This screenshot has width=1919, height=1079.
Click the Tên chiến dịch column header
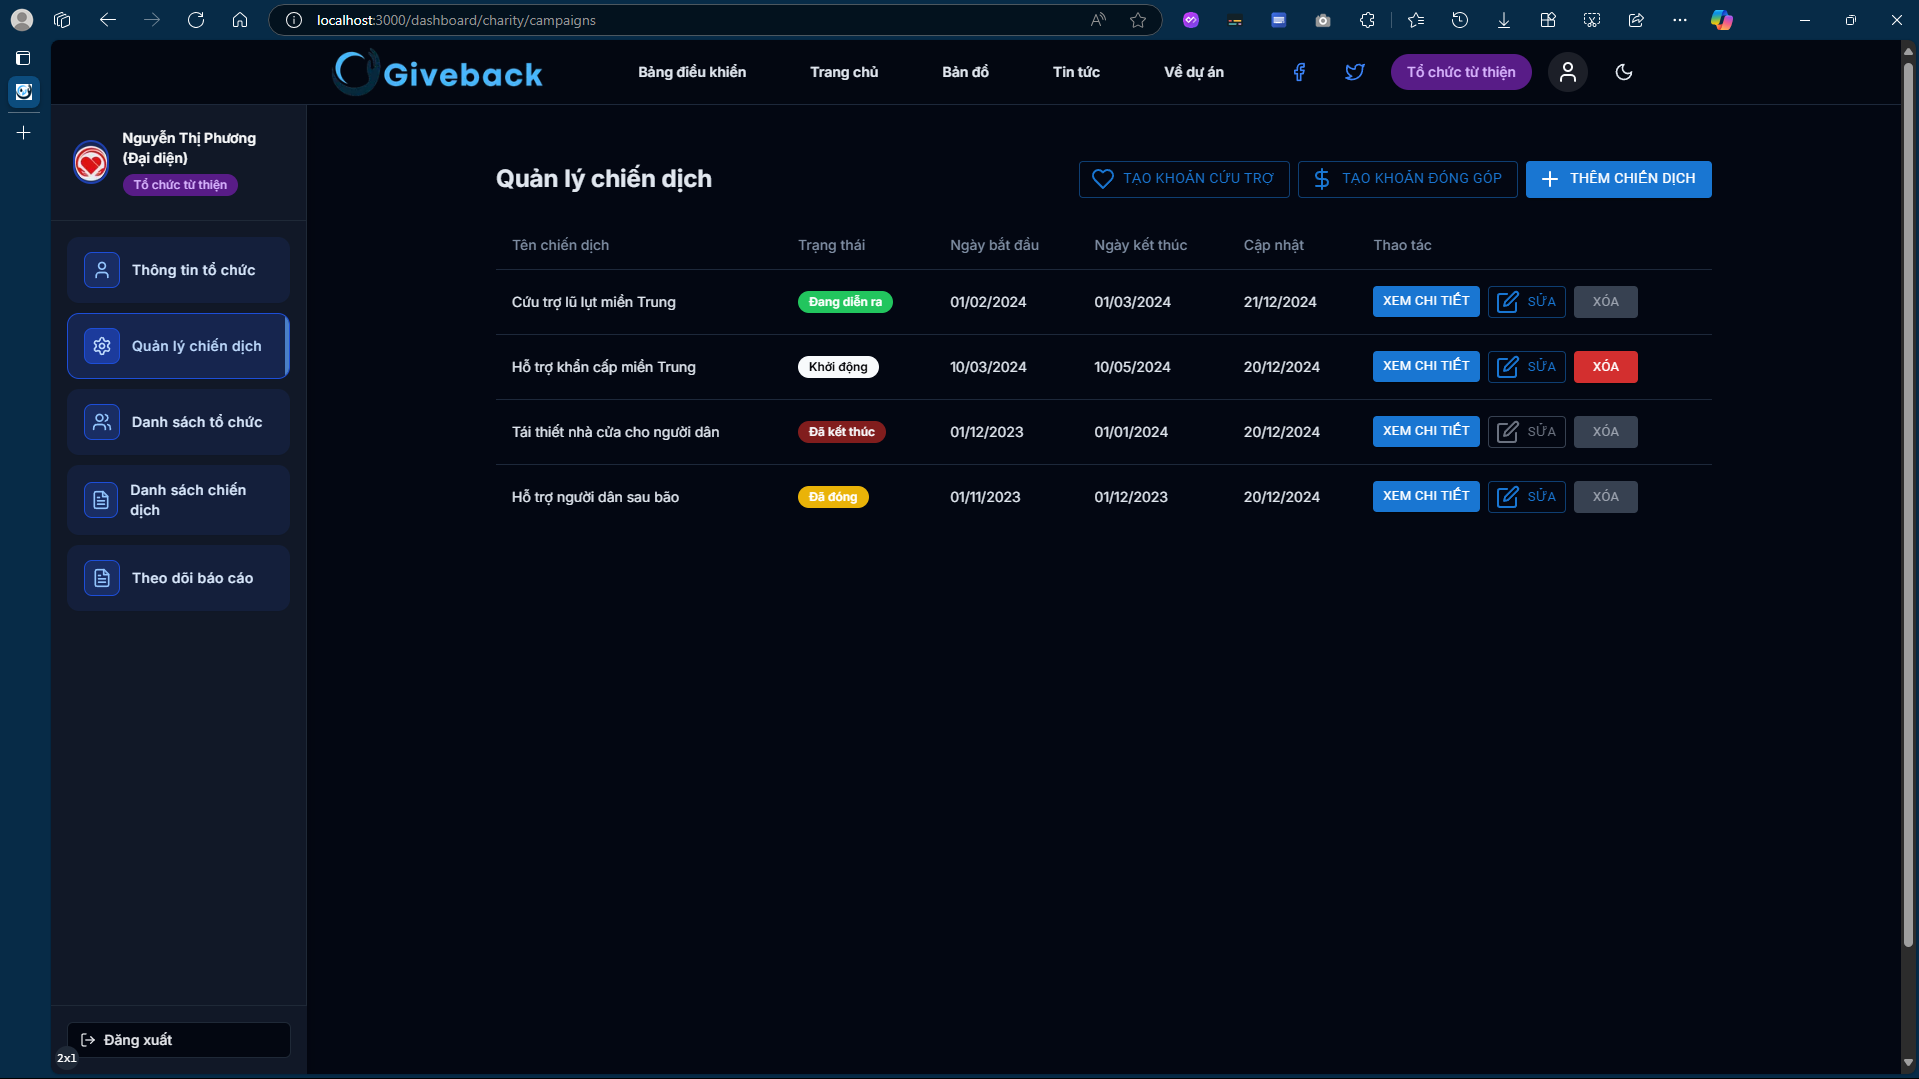(x=560, y=245)
